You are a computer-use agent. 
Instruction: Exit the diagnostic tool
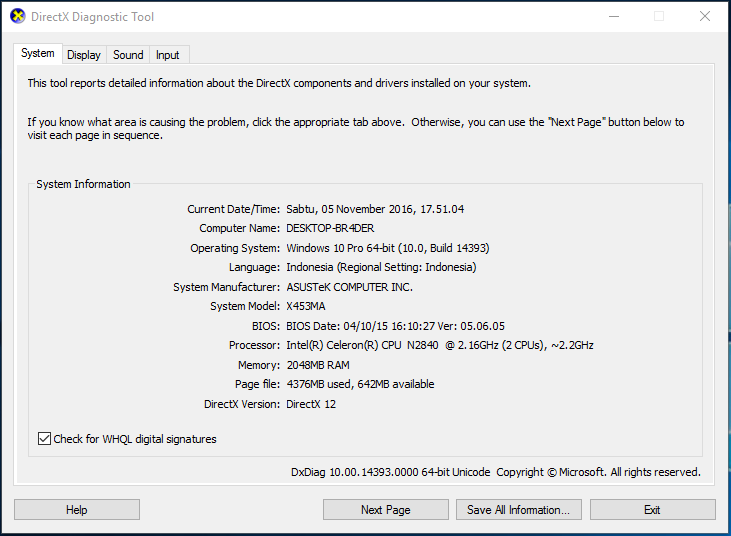(652, 509)
